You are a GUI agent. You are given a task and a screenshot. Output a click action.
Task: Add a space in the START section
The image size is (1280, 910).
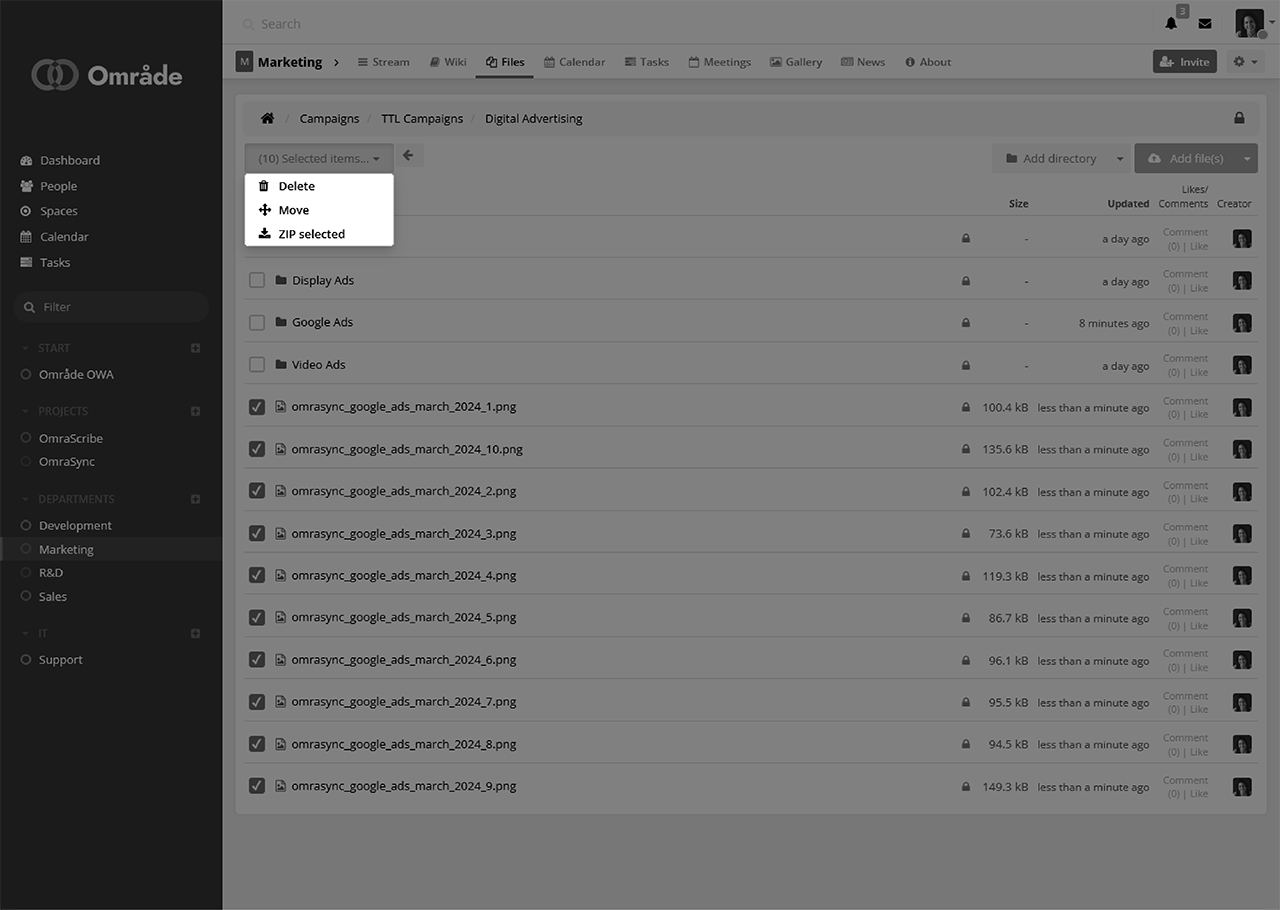click(x=196, y=348)
